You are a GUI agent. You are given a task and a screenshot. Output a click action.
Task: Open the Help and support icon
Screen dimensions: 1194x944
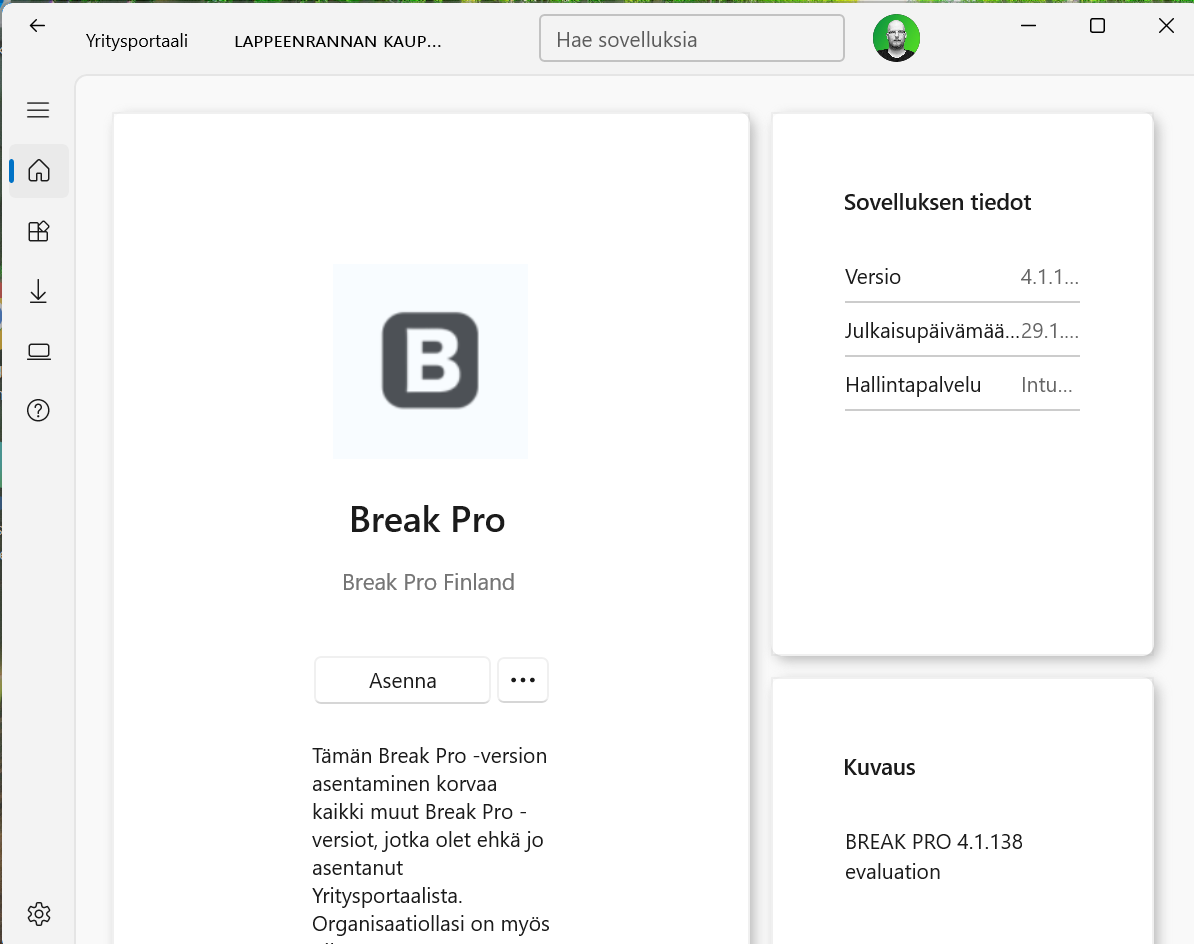point(38,411)
